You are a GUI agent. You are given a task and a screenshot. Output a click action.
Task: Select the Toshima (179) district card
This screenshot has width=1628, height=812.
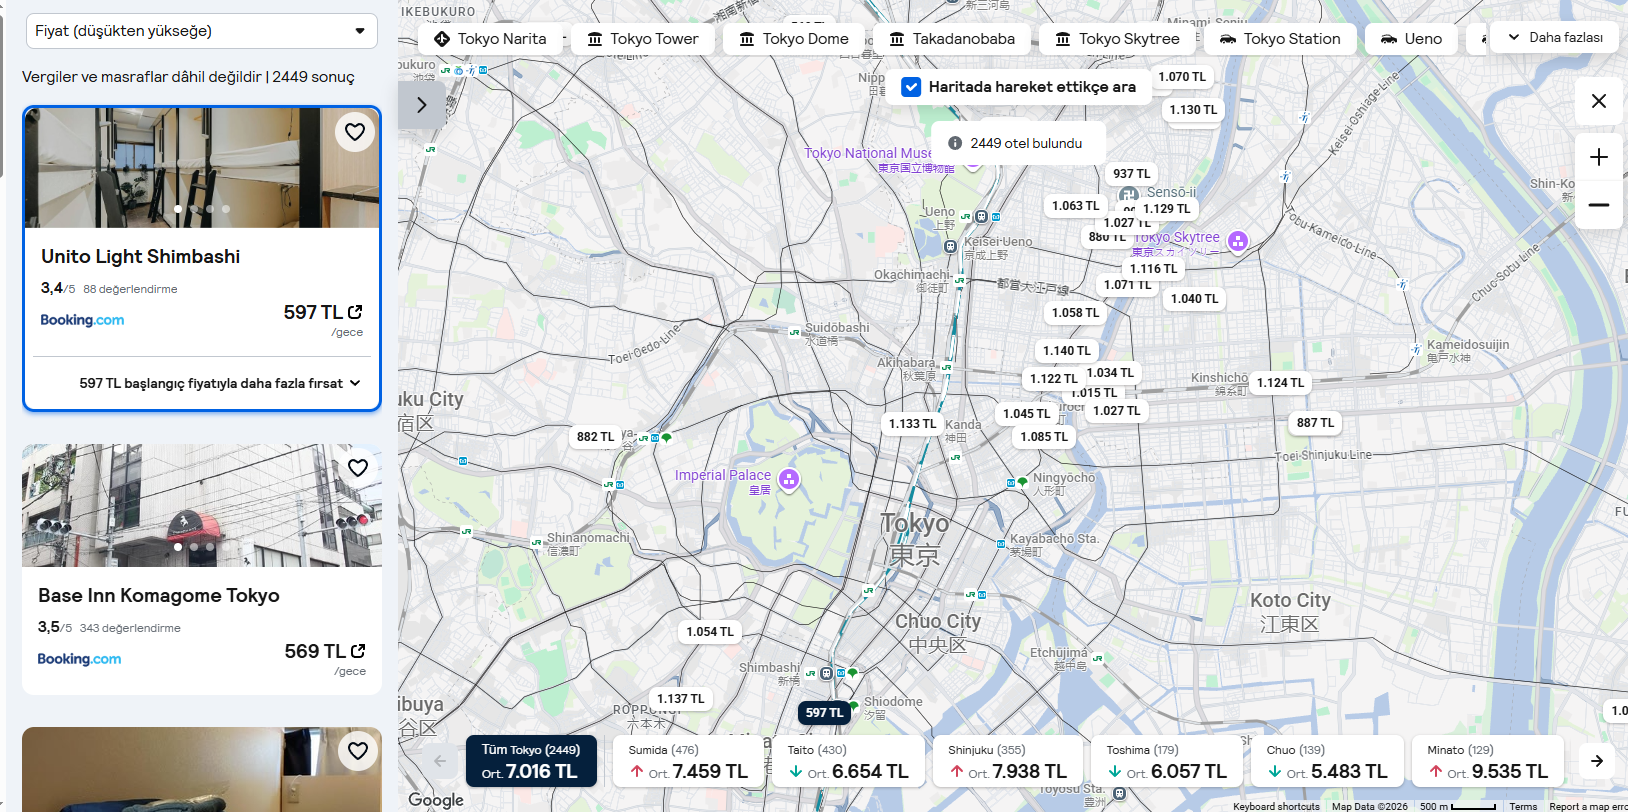click(x=1167, y=761)
